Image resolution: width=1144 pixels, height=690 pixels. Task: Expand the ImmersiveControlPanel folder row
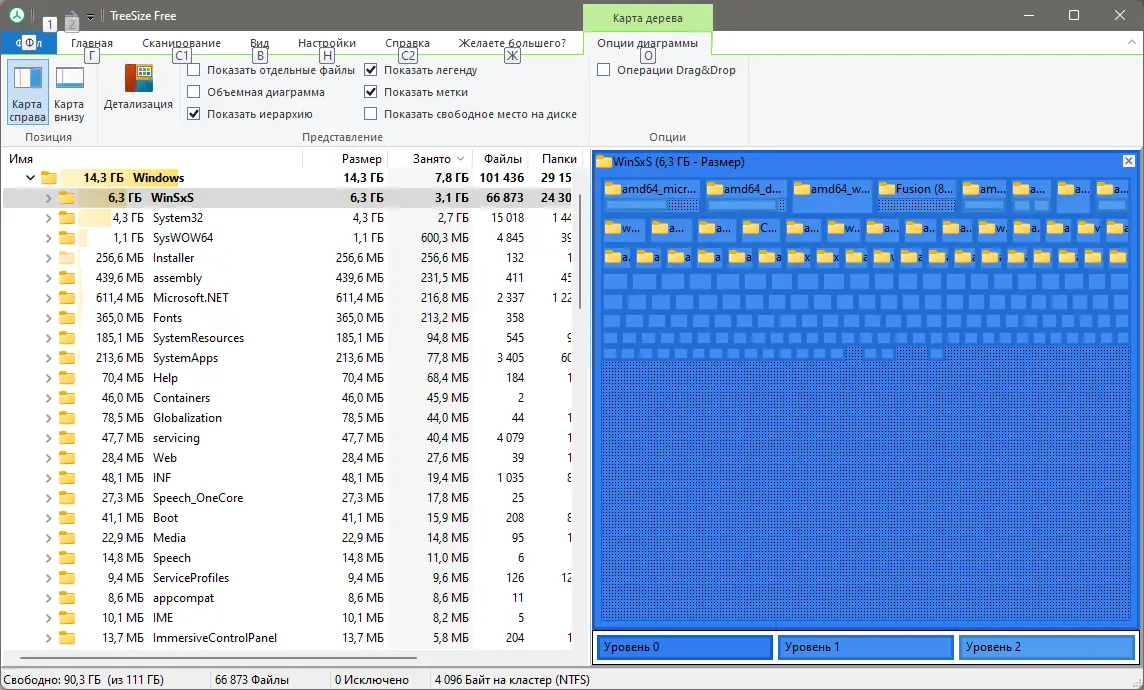[48, 637]
